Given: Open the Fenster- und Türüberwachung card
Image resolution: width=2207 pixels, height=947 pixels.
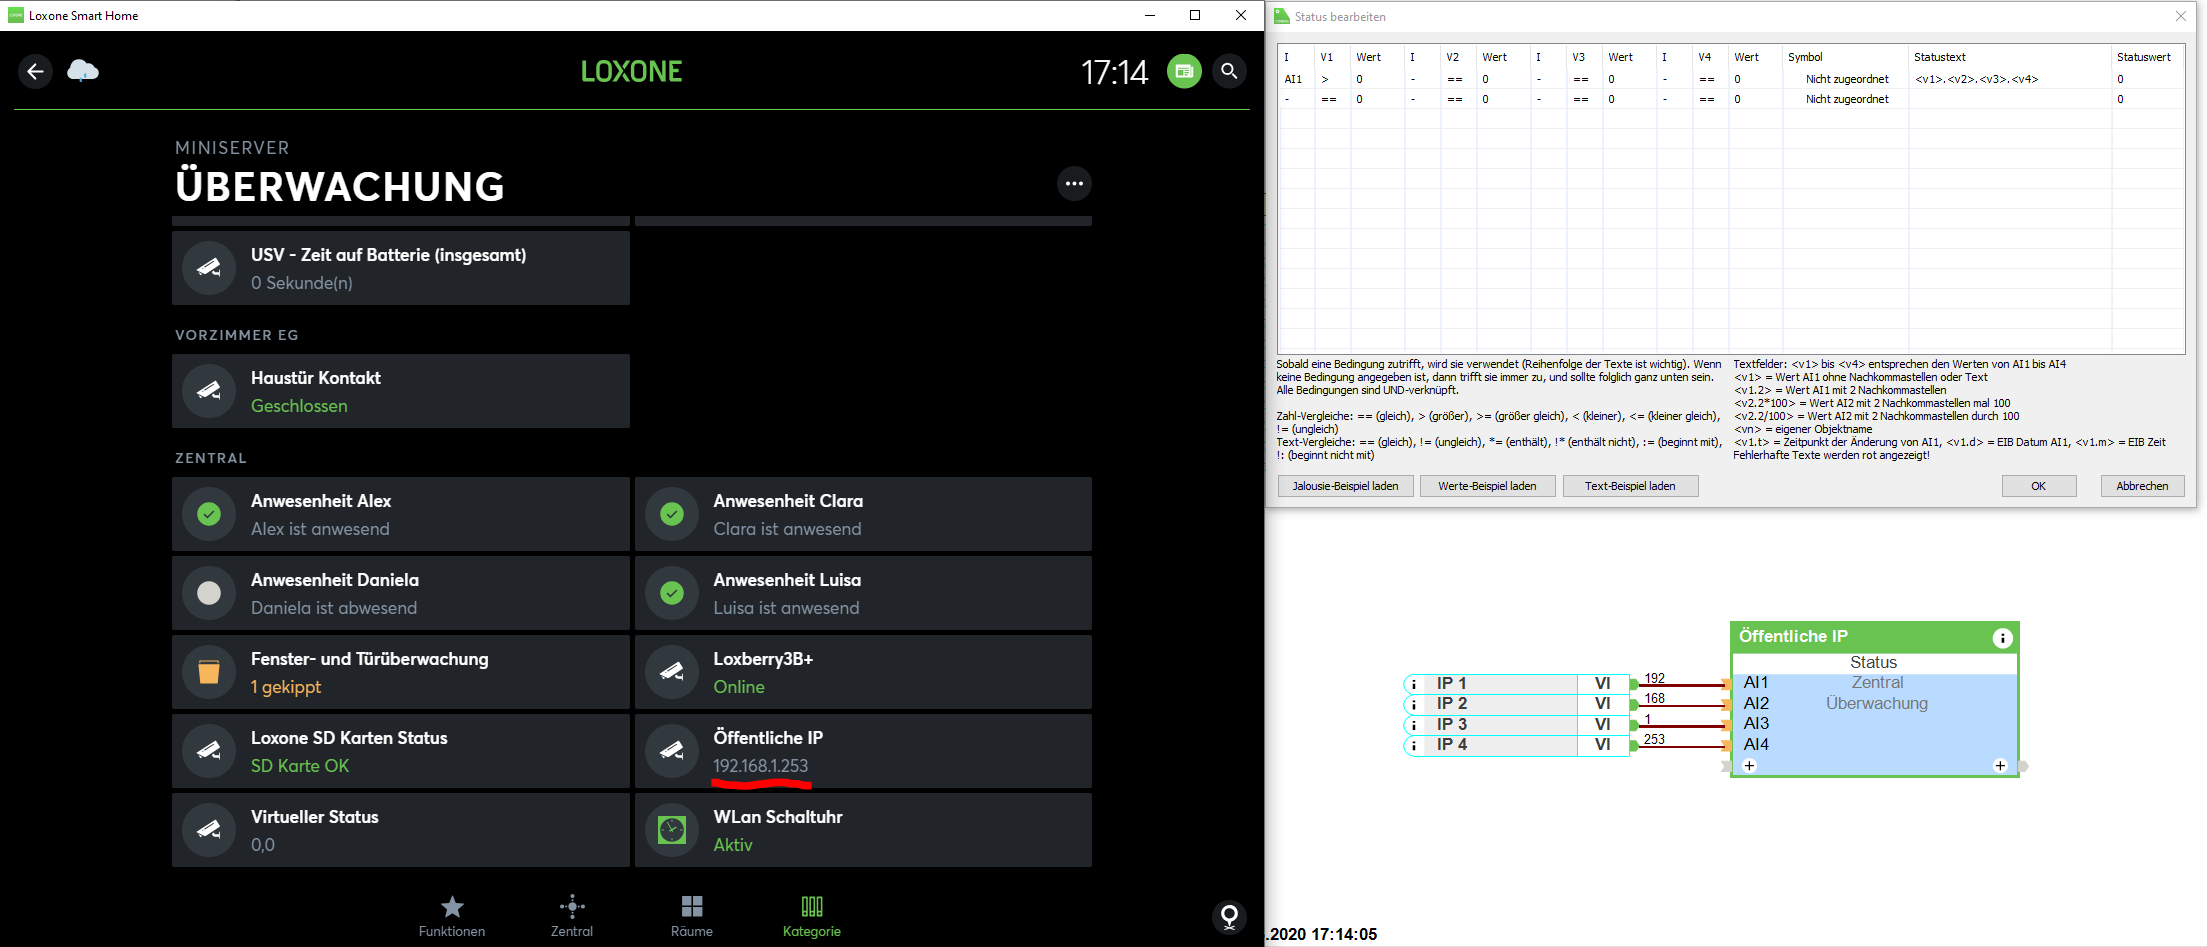Looking at the screenshot, I should [x=401, y=672].
